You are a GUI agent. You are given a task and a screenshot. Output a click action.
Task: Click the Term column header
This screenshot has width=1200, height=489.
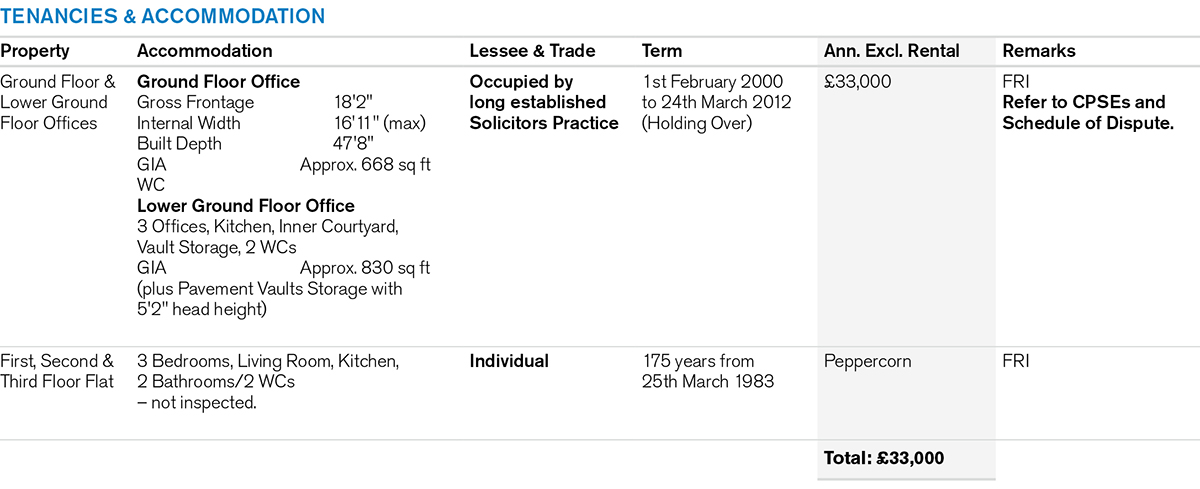point(662,51)
